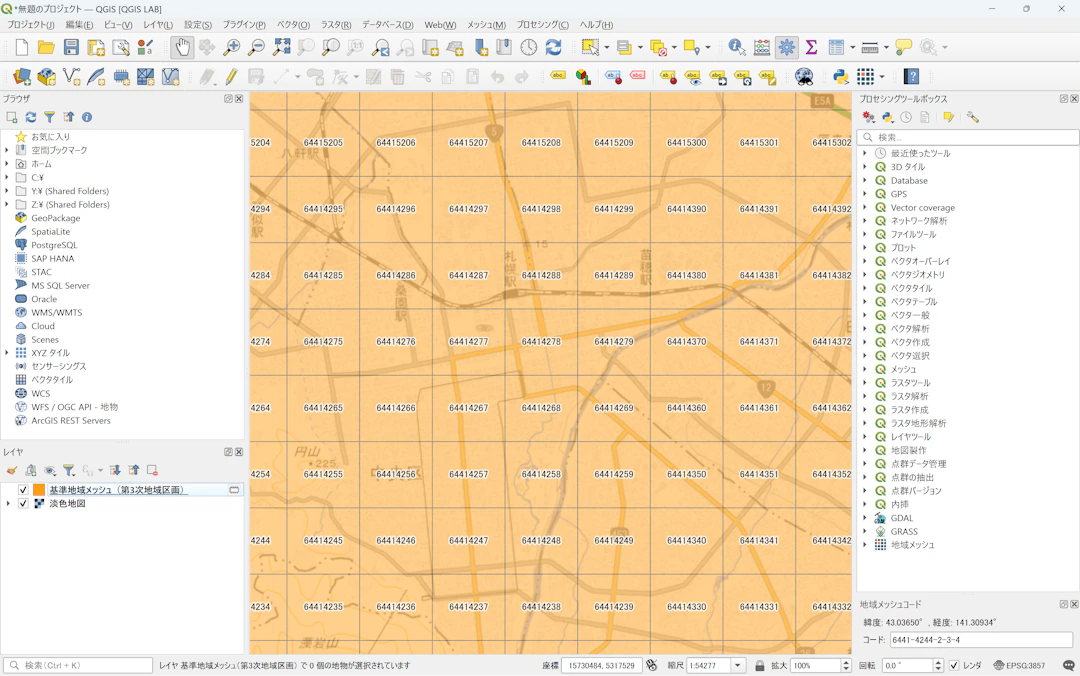Open the field calculator abacus icon
The width and height of the screenshot is (1080, 676).
tap(762, 48)
